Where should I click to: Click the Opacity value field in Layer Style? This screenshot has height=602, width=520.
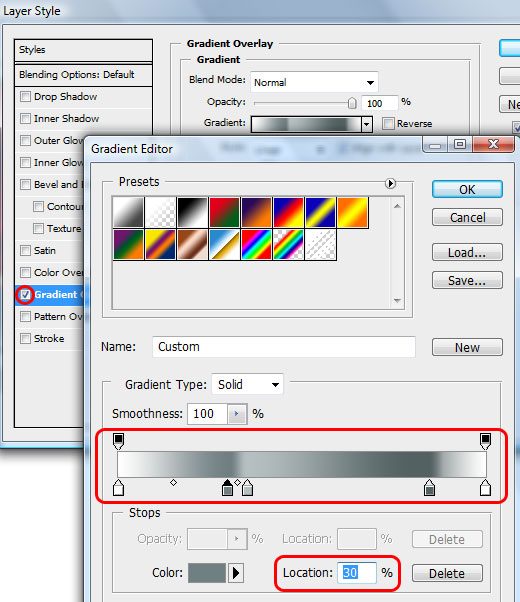tap(379, 103)
